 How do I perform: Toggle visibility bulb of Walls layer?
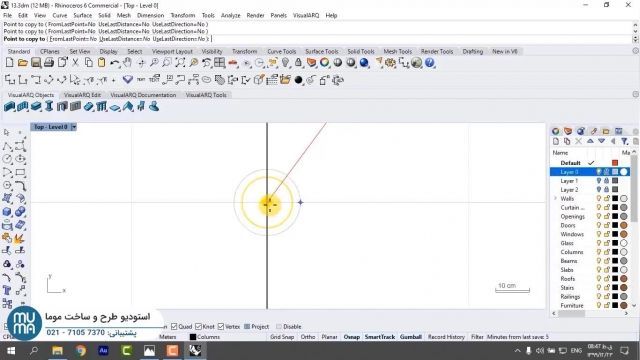pyautogui.click(x=599, y=199)
